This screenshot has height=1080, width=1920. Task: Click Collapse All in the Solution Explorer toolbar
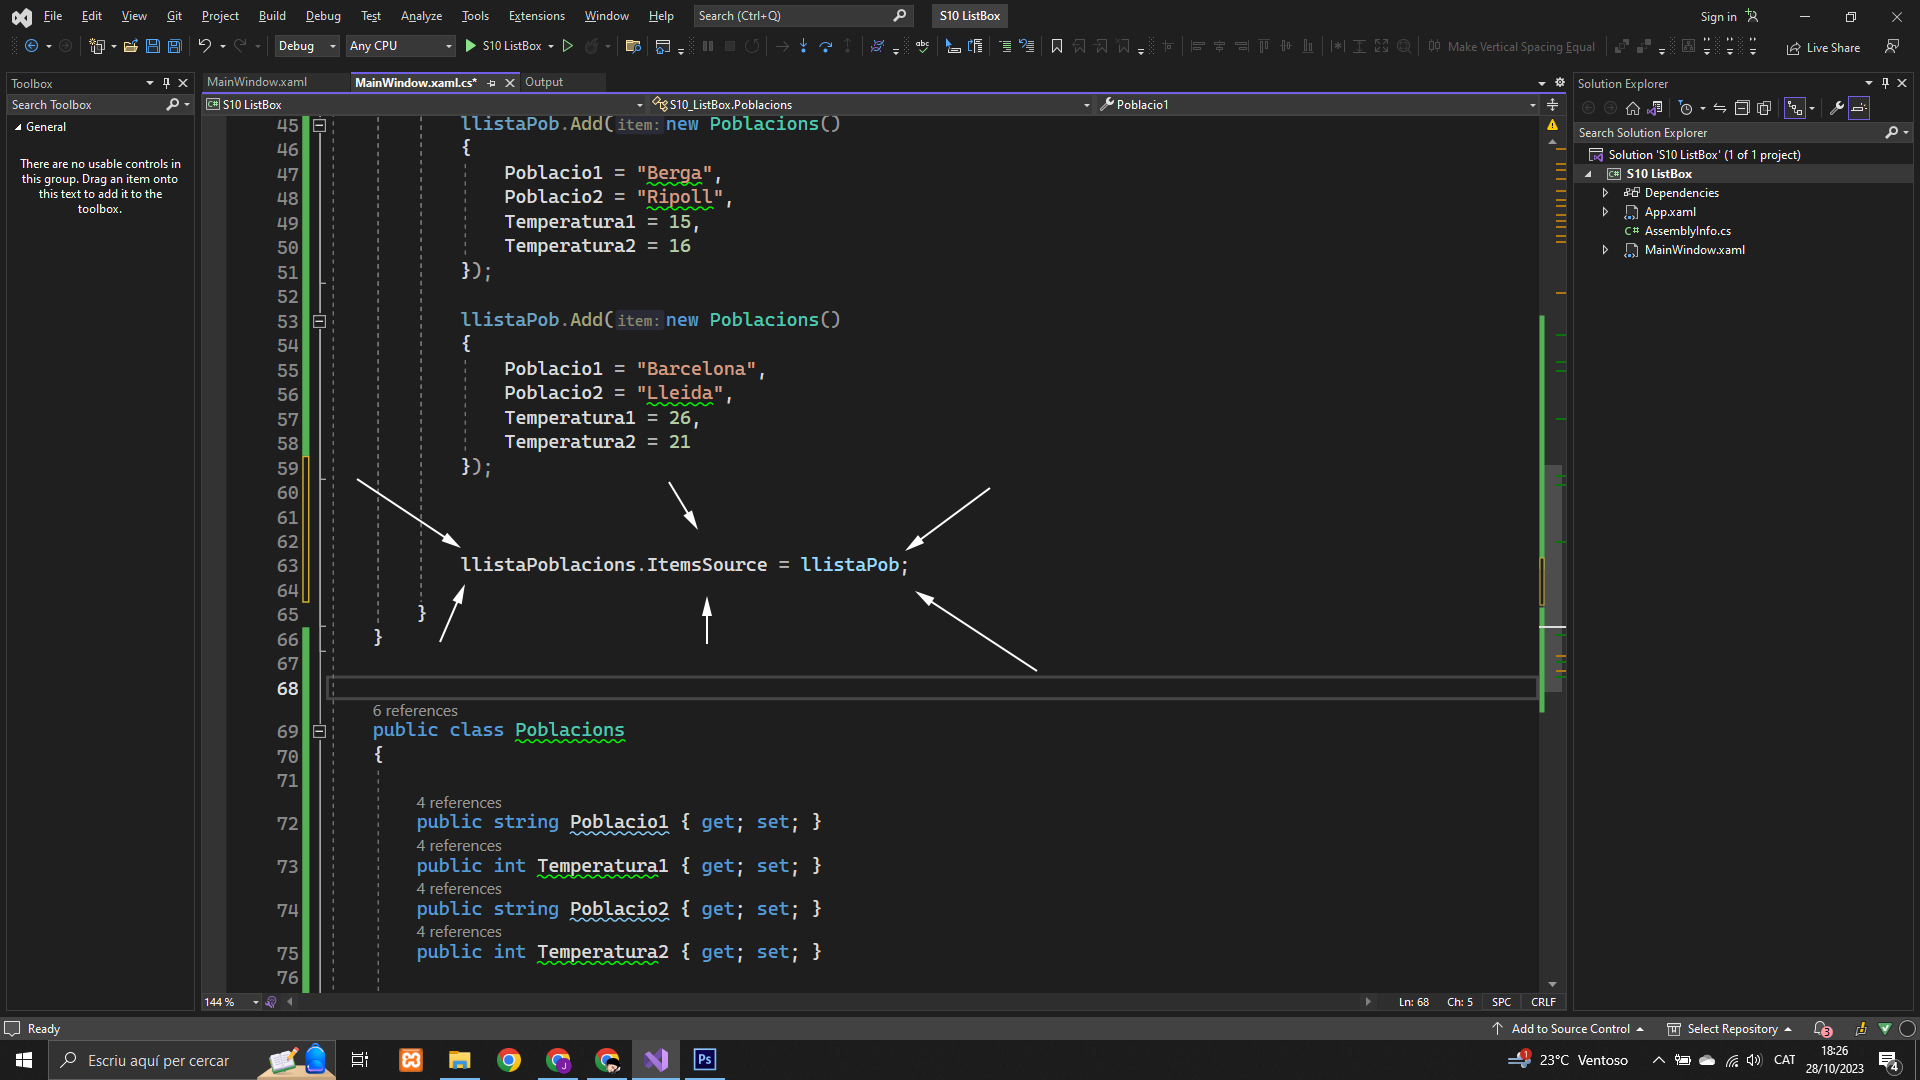(1741, 108)
